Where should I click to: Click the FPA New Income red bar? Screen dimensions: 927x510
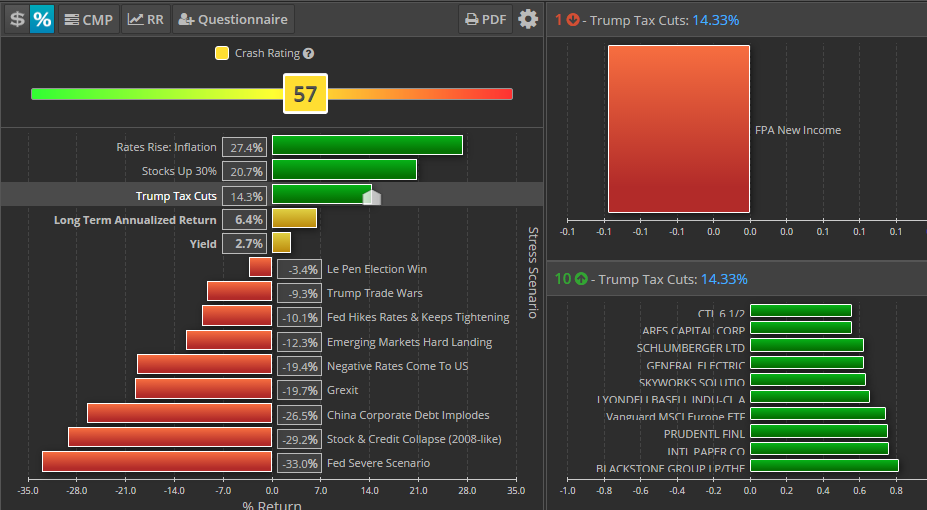(x=679, y=129)
